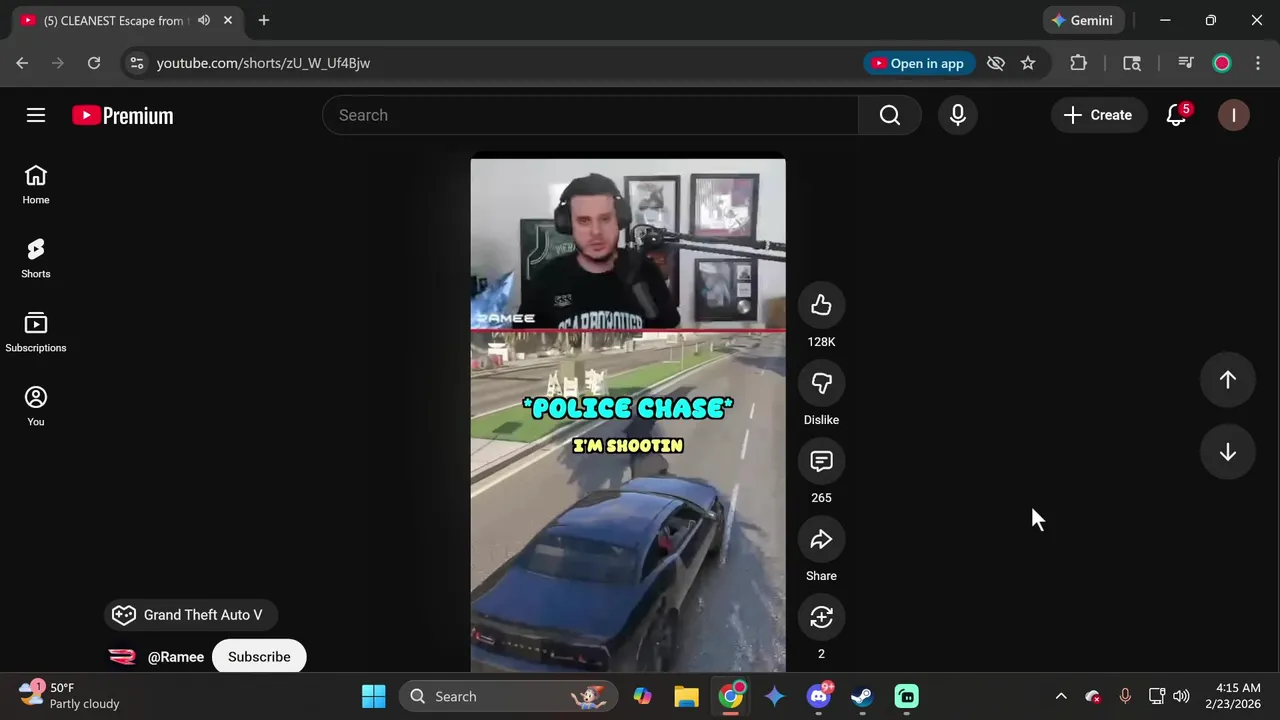Click the Create button
This screenshot has height=720, width=1280.
(x=1098, y=115)
